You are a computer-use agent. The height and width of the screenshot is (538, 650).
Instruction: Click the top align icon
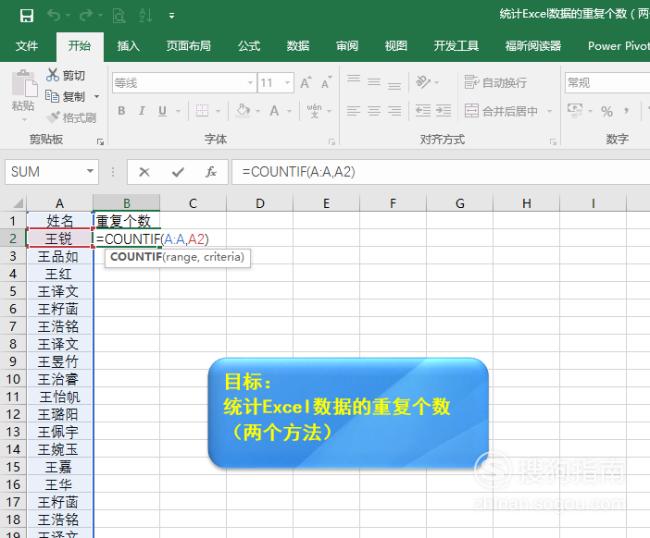[x=354, y=80]
